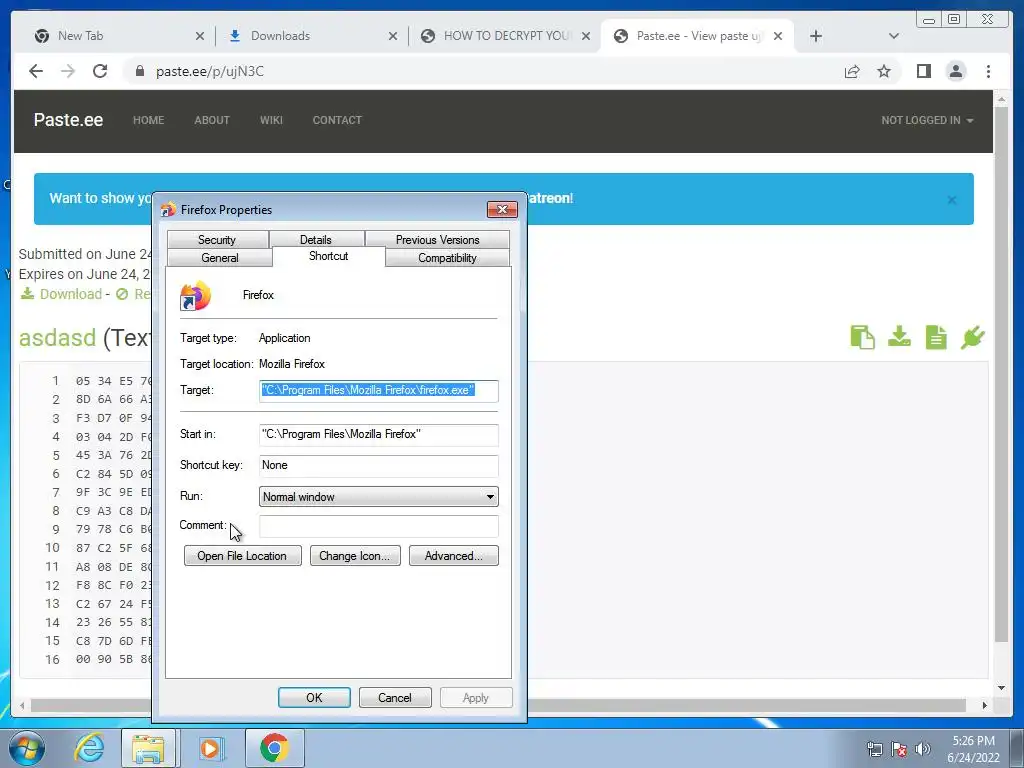Viewport: 1024px width, 768px height.
Task: Click the Firefox shortcut icon in dialog
Action: 195,296
